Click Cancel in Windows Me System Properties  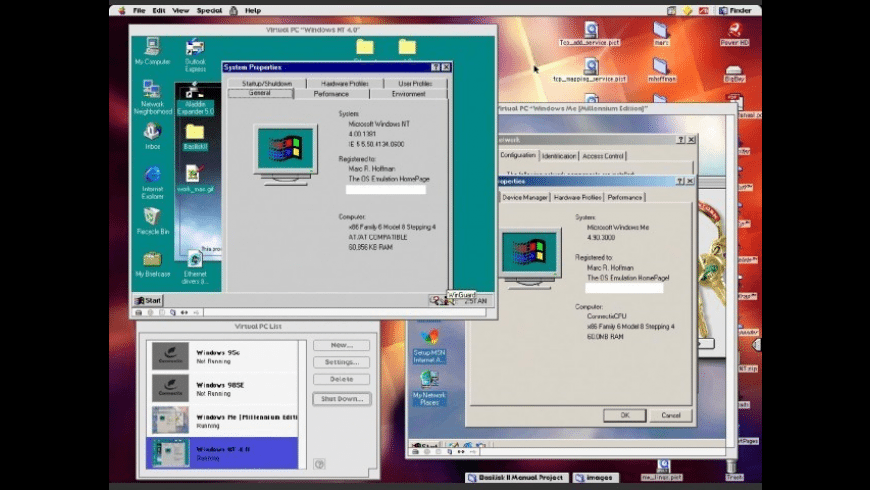(670, 415)
